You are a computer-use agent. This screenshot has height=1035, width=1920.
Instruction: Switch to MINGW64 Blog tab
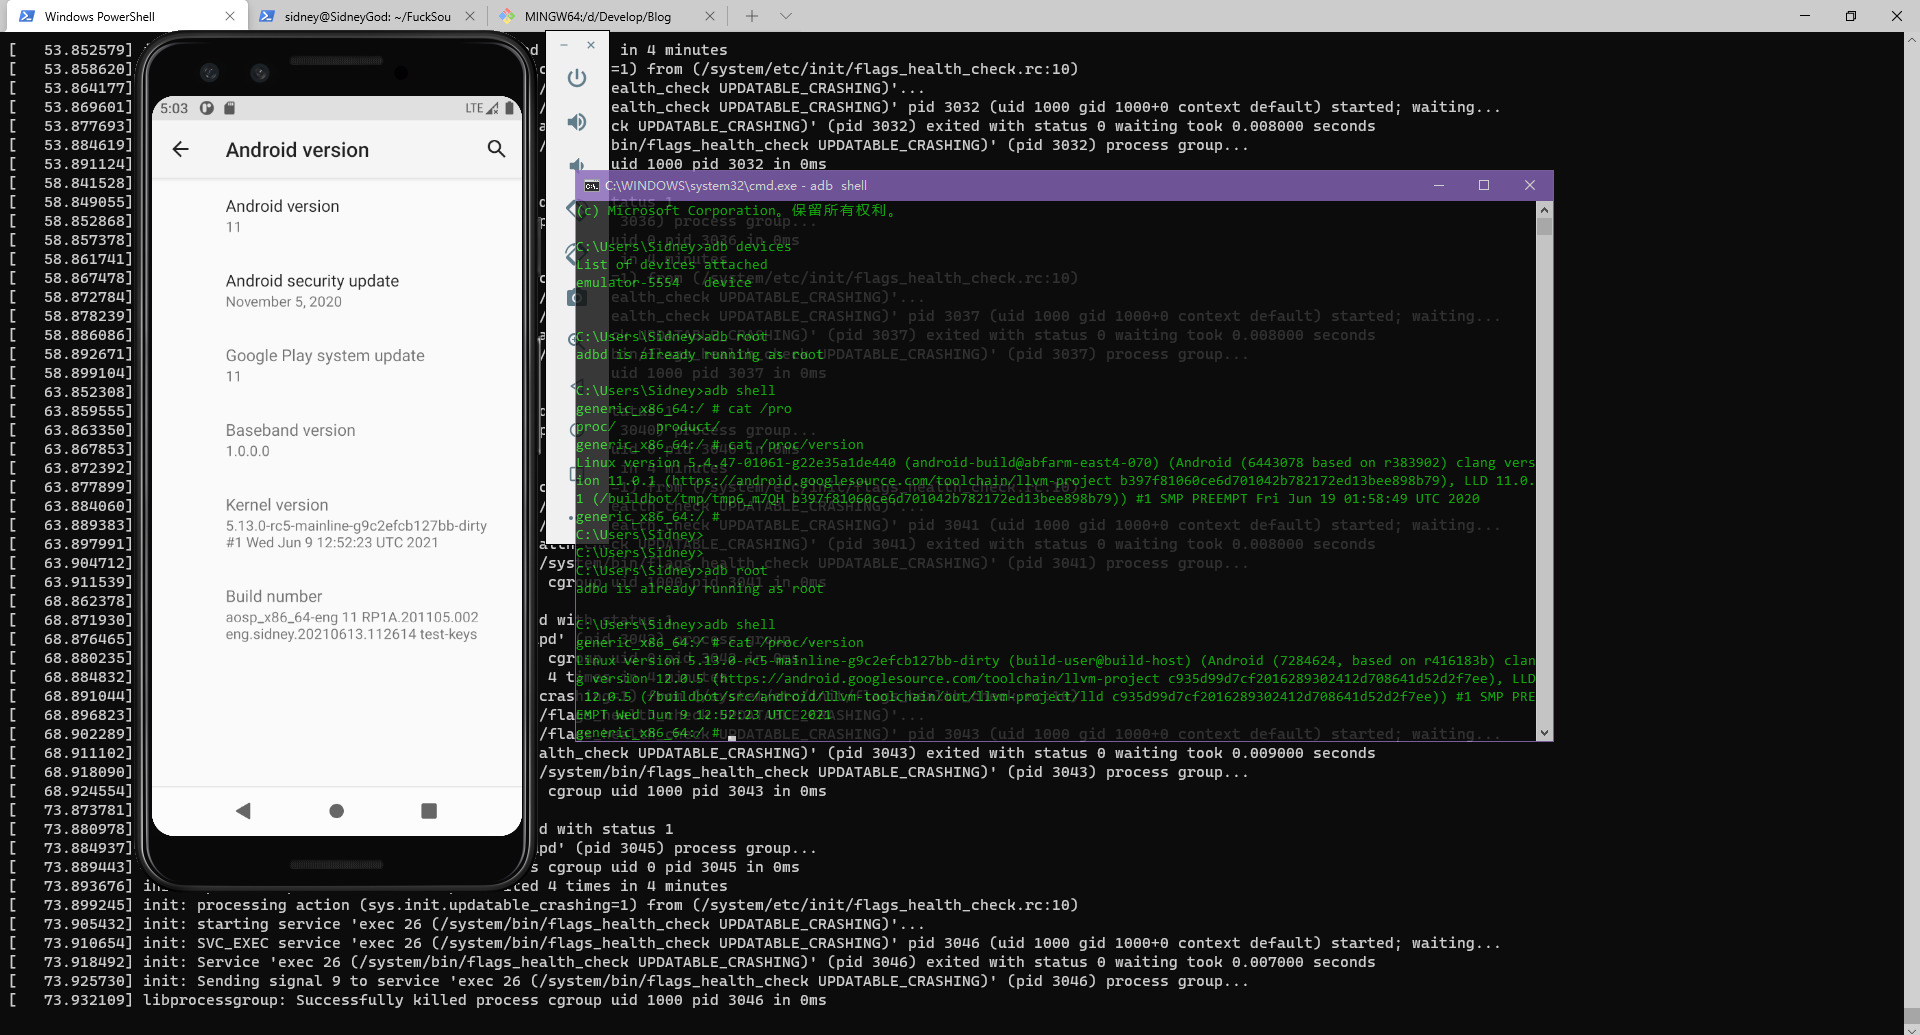[x=598, y=16]
